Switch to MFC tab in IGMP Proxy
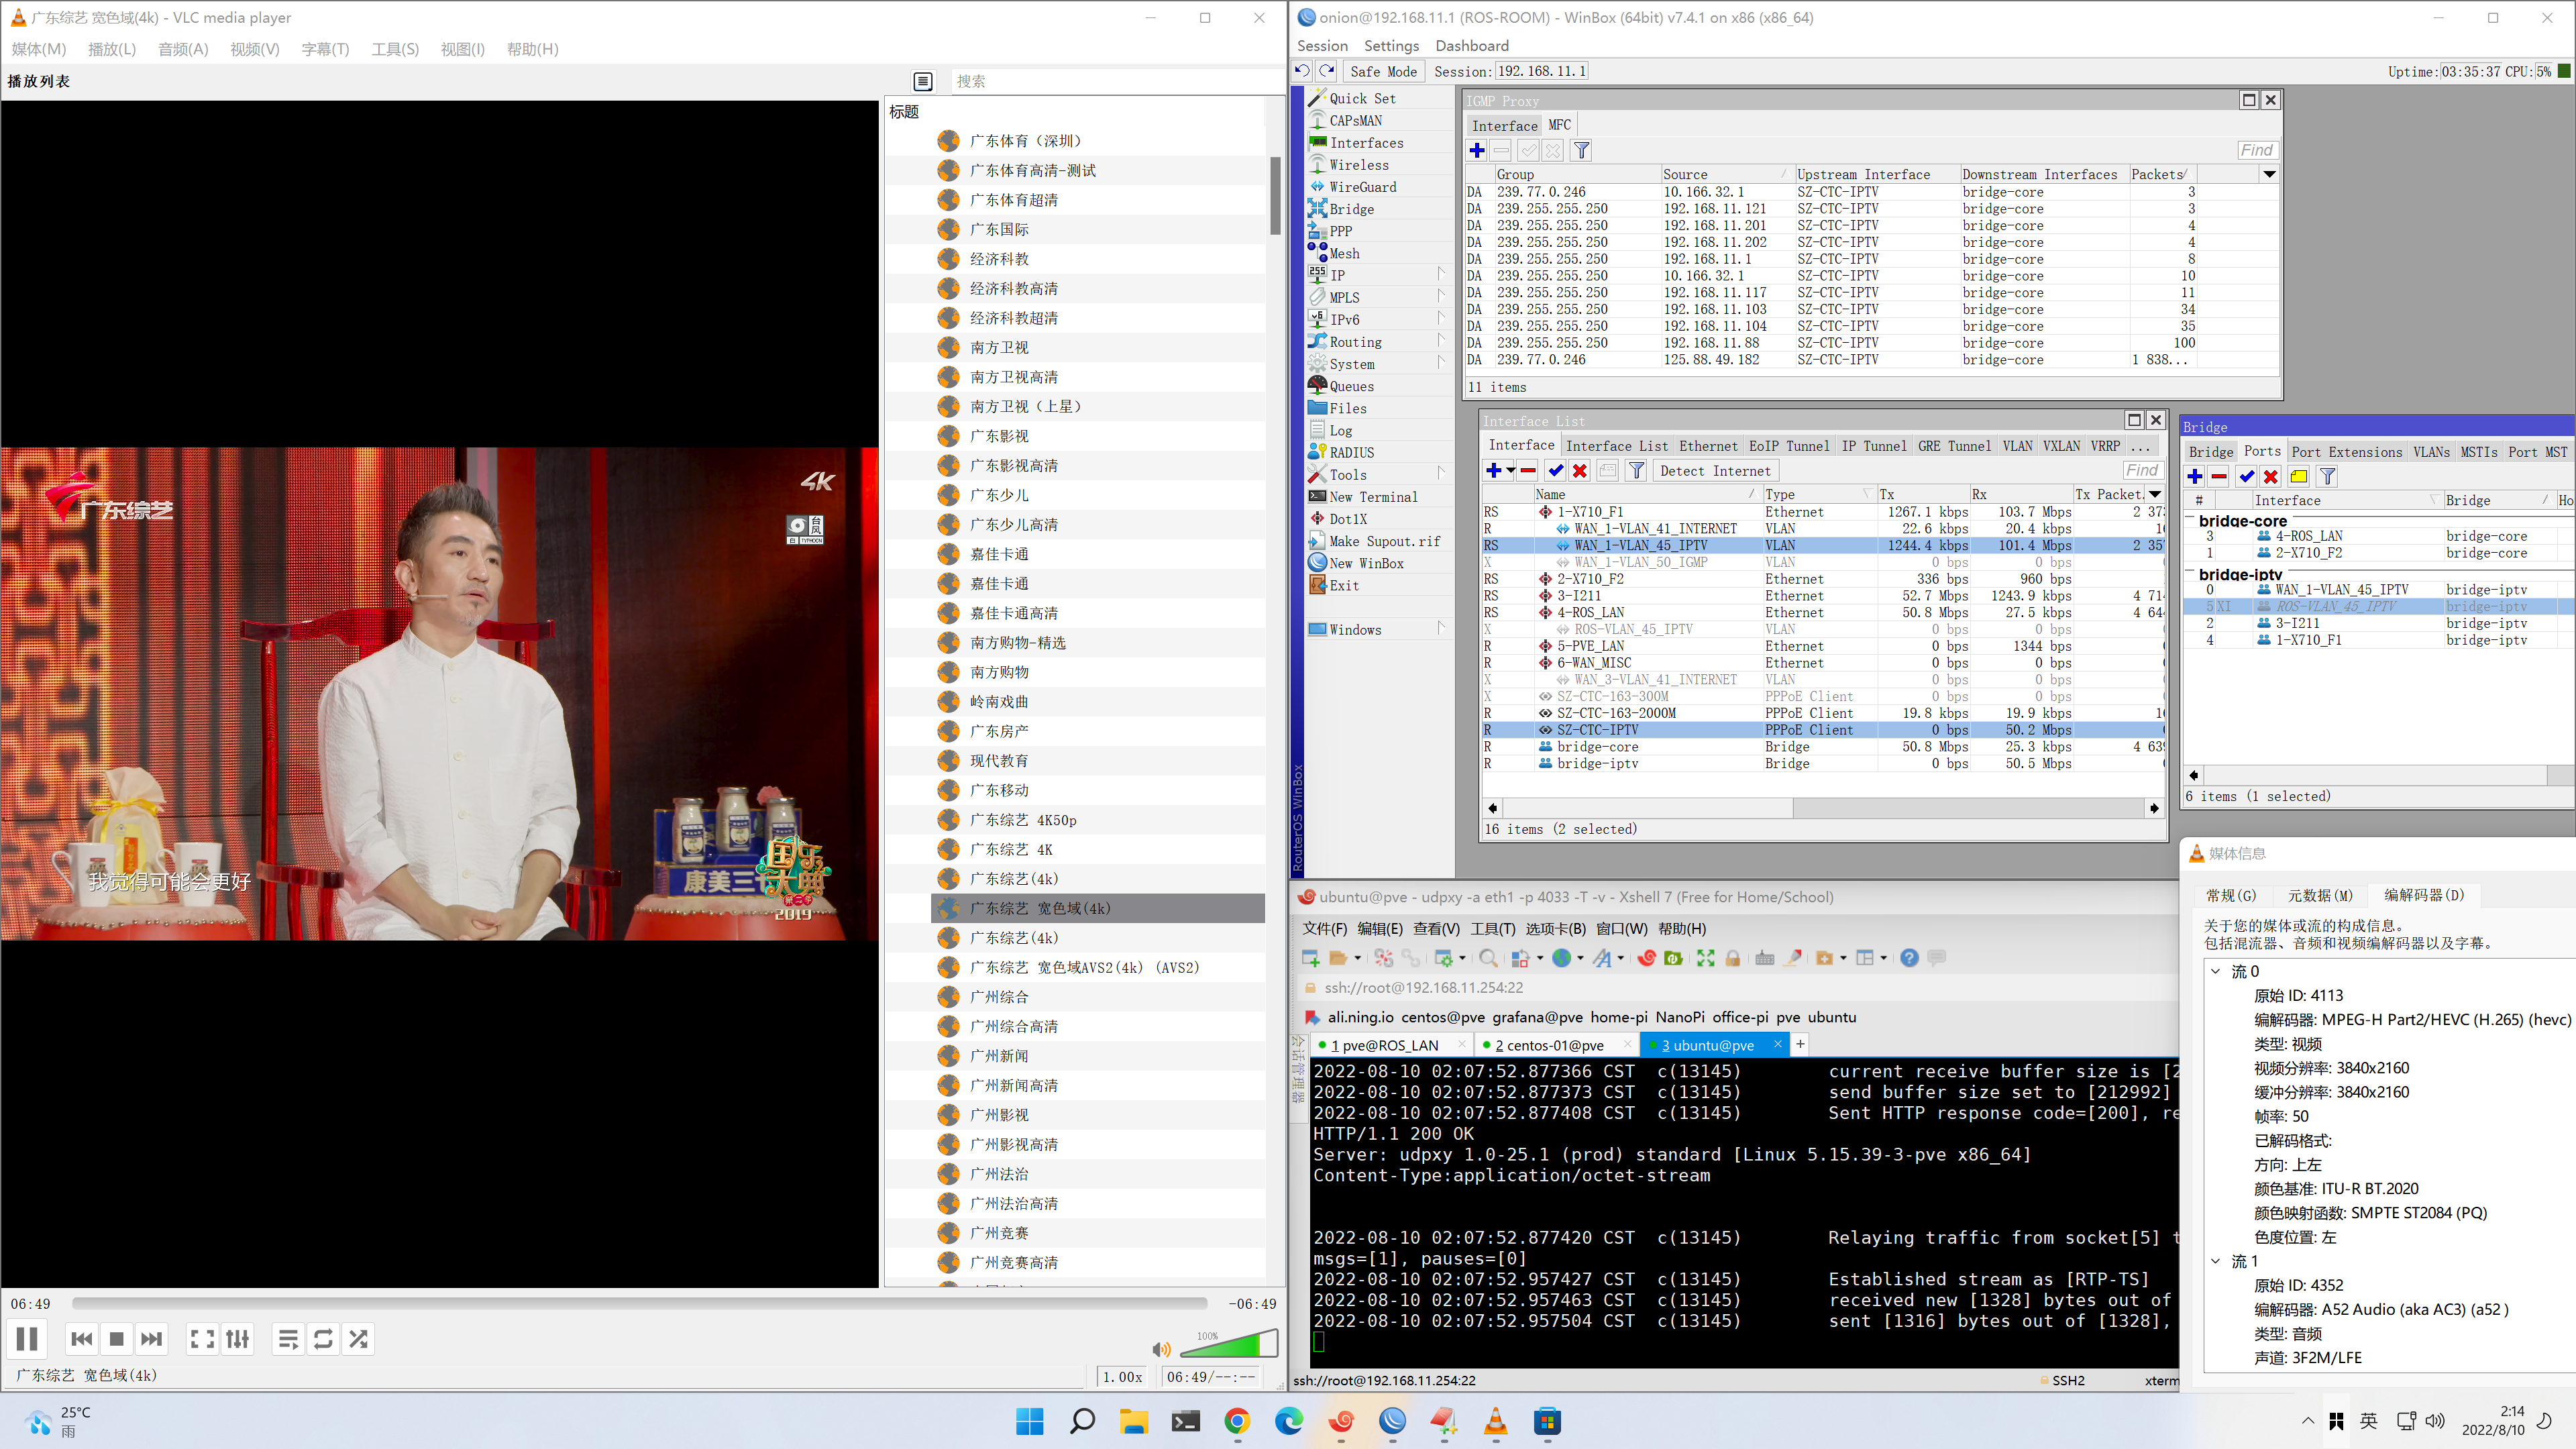2576x1449 pixels. 1559,125
